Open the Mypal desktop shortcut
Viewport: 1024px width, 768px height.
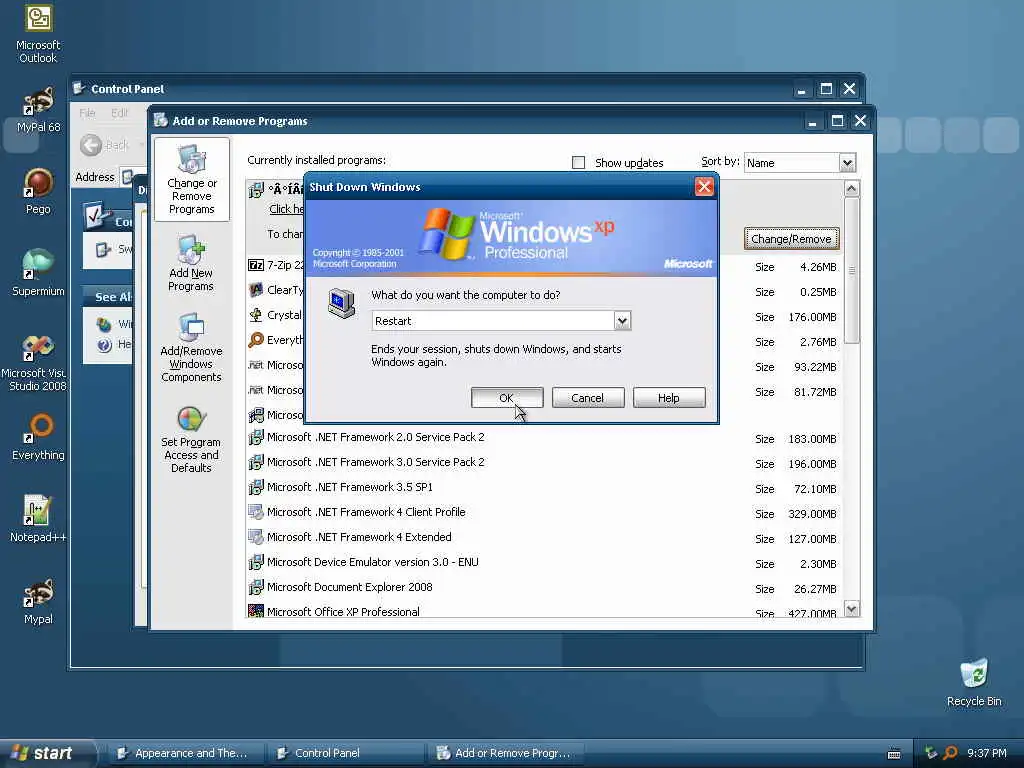tap(38, 601)
